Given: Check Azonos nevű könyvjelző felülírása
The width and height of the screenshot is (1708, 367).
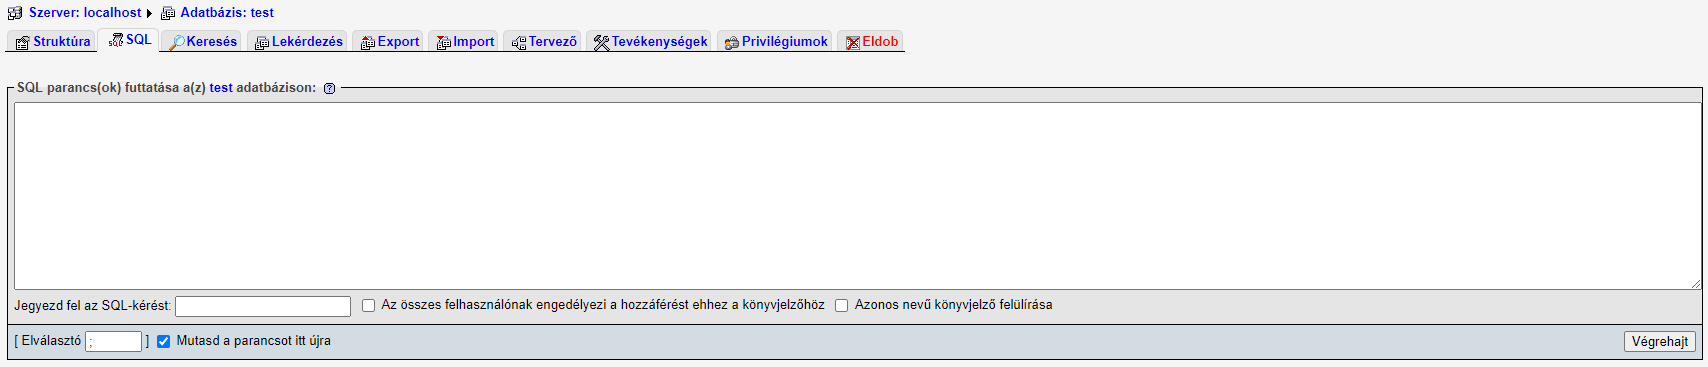Looking at the screenshot, I should 842,305.
